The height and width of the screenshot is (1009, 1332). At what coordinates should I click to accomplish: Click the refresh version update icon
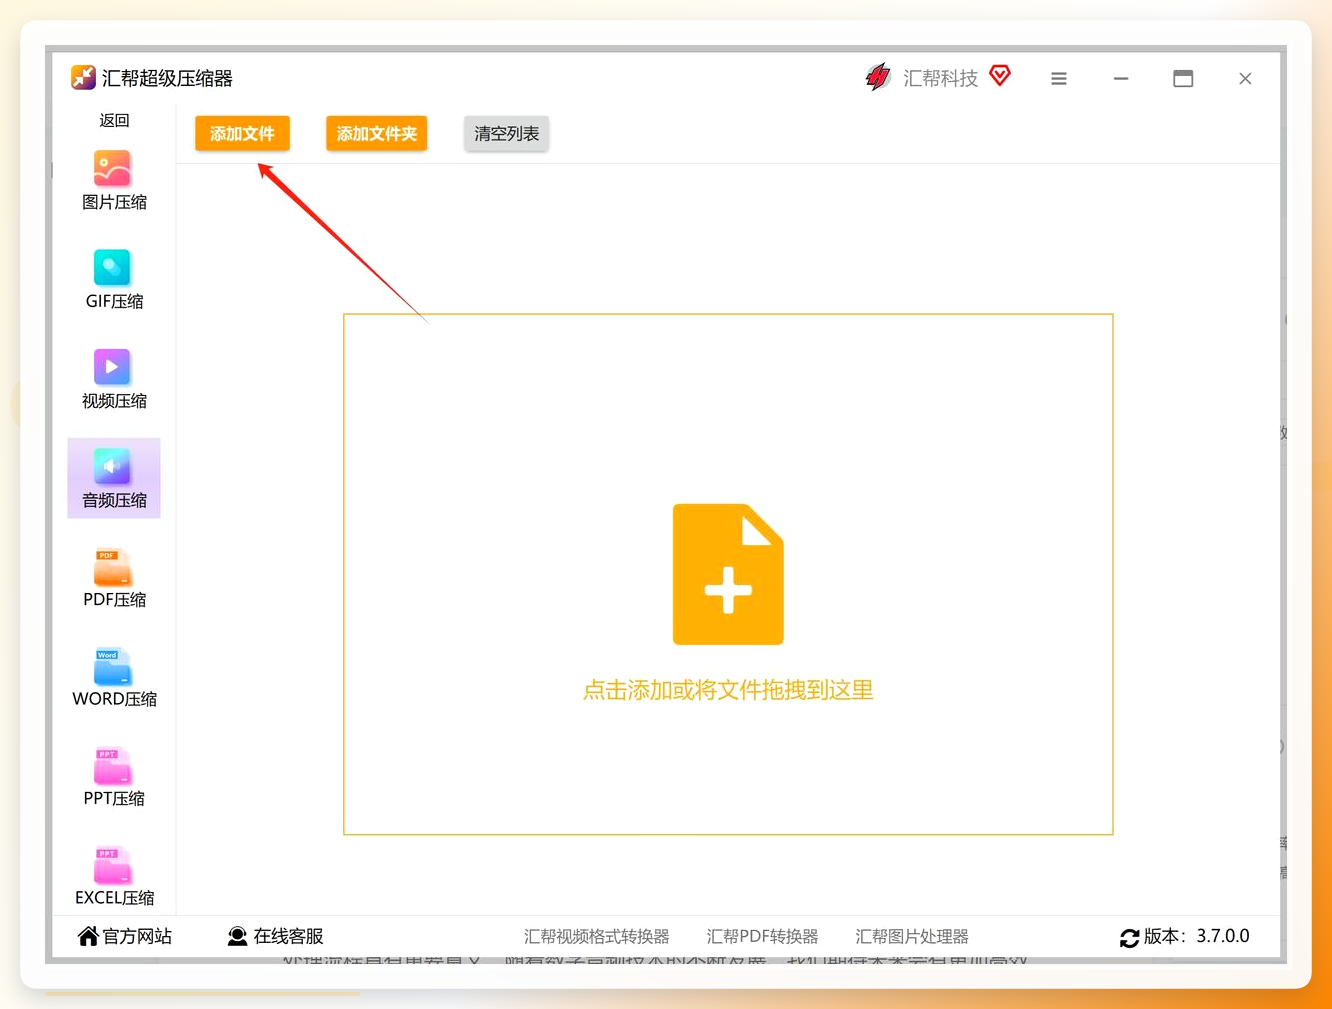point(1129,938)
